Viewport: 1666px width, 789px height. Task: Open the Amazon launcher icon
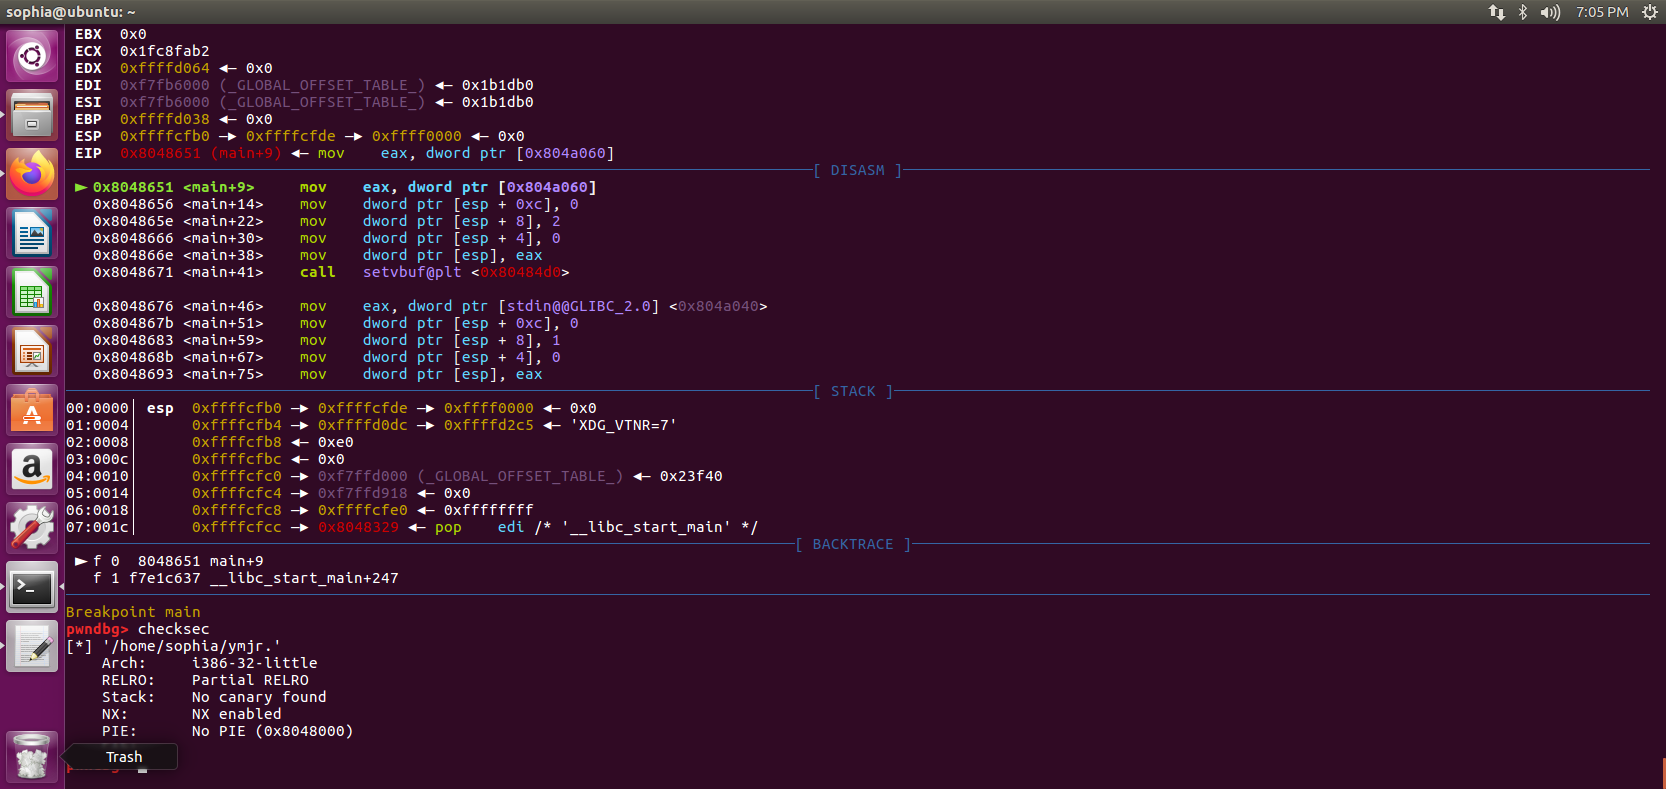(32, 470)
